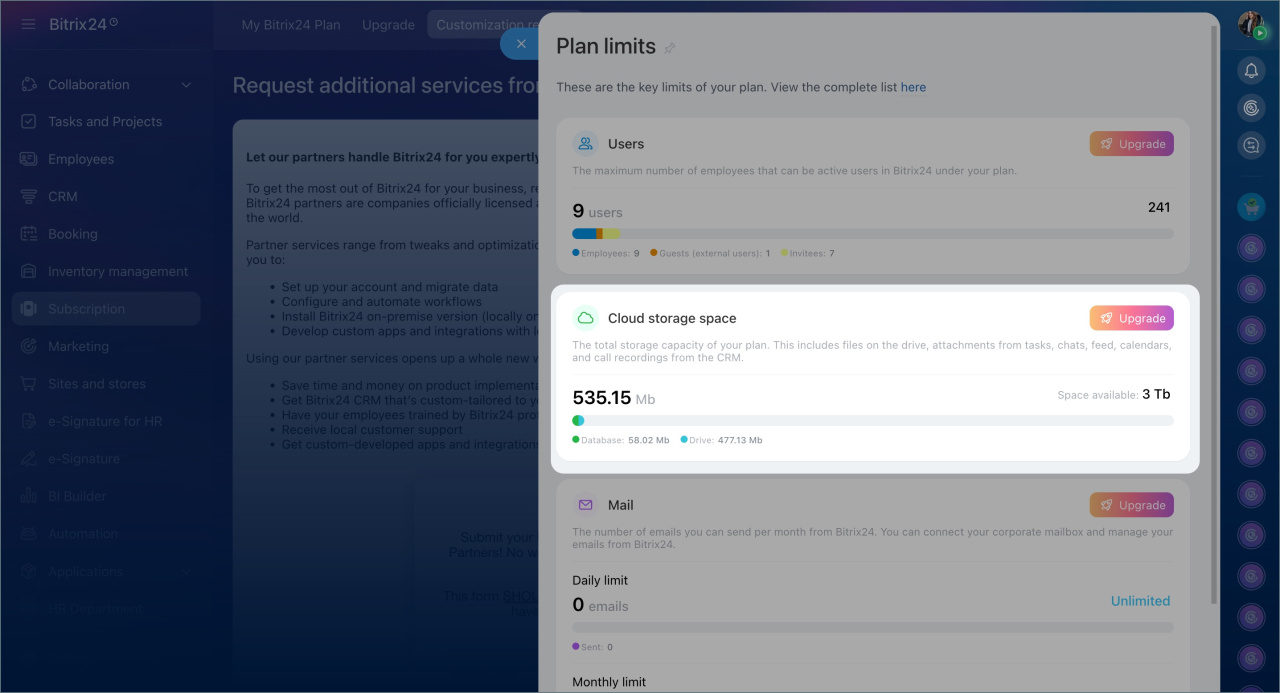Open the Tasks and Projects menu item
1280x693 pixels.
[x=105, y=122]
